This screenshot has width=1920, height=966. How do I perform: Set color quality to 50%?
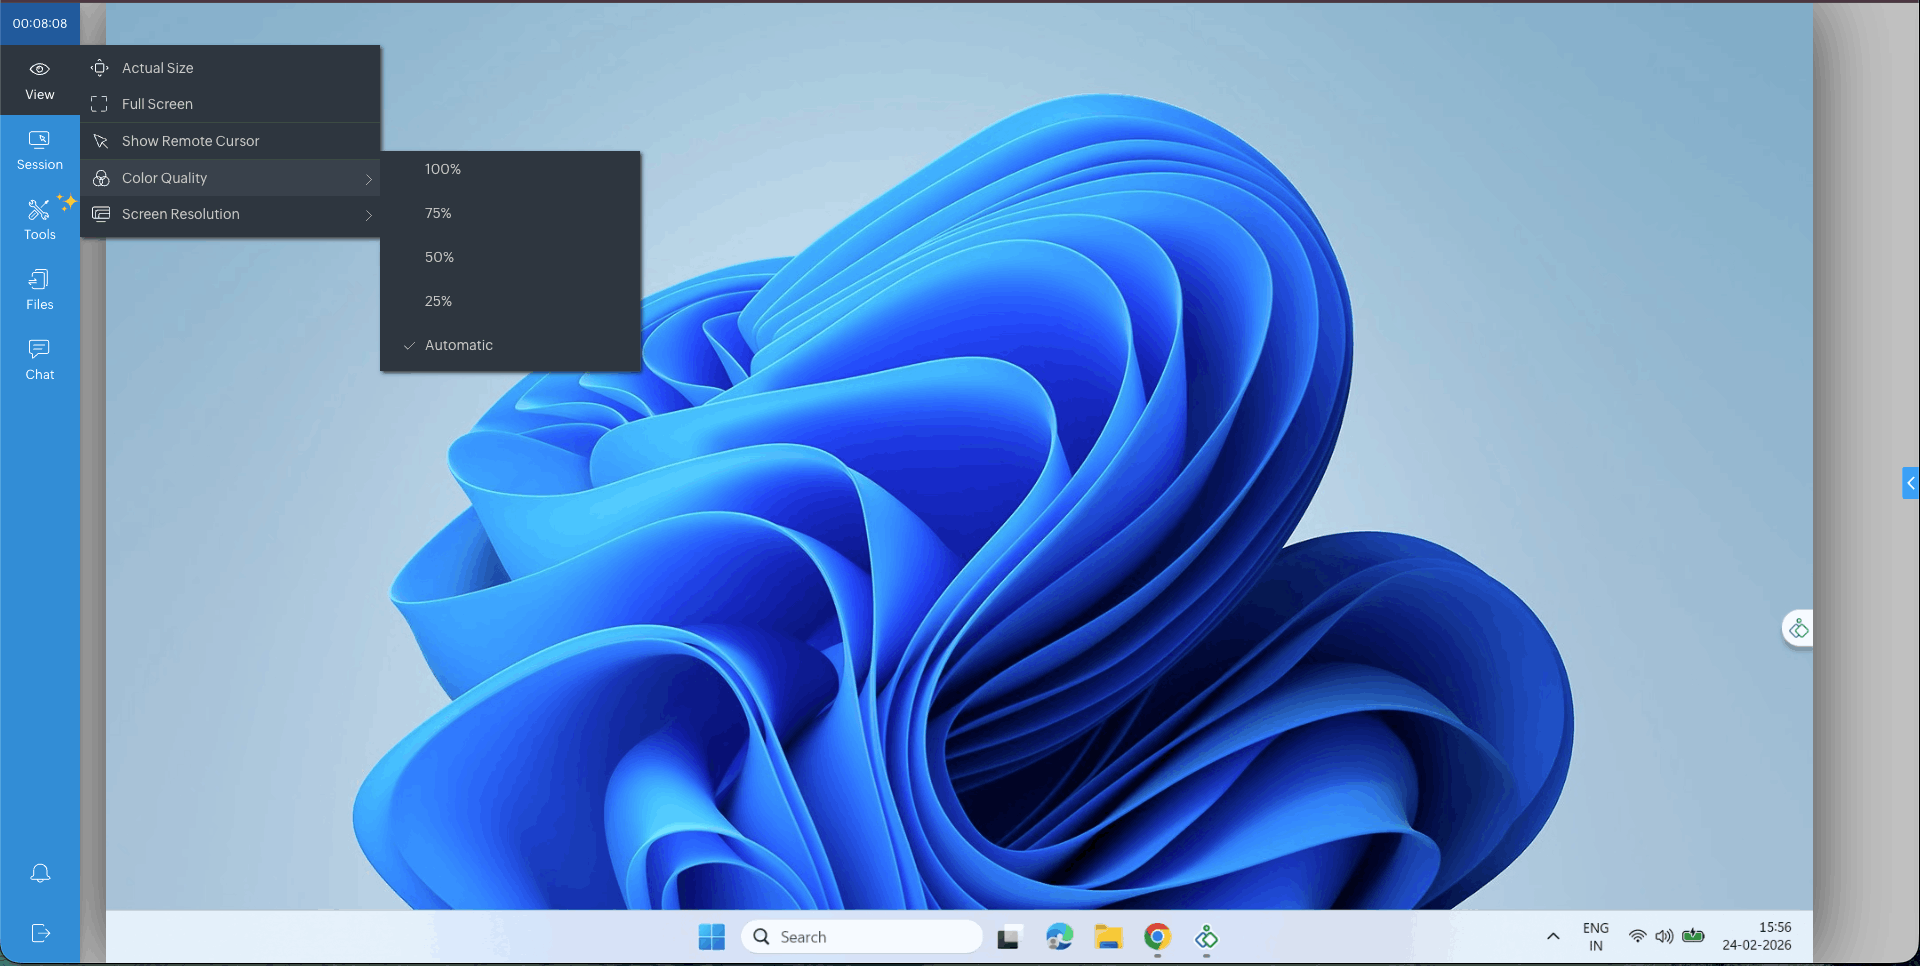pos(439,257)
